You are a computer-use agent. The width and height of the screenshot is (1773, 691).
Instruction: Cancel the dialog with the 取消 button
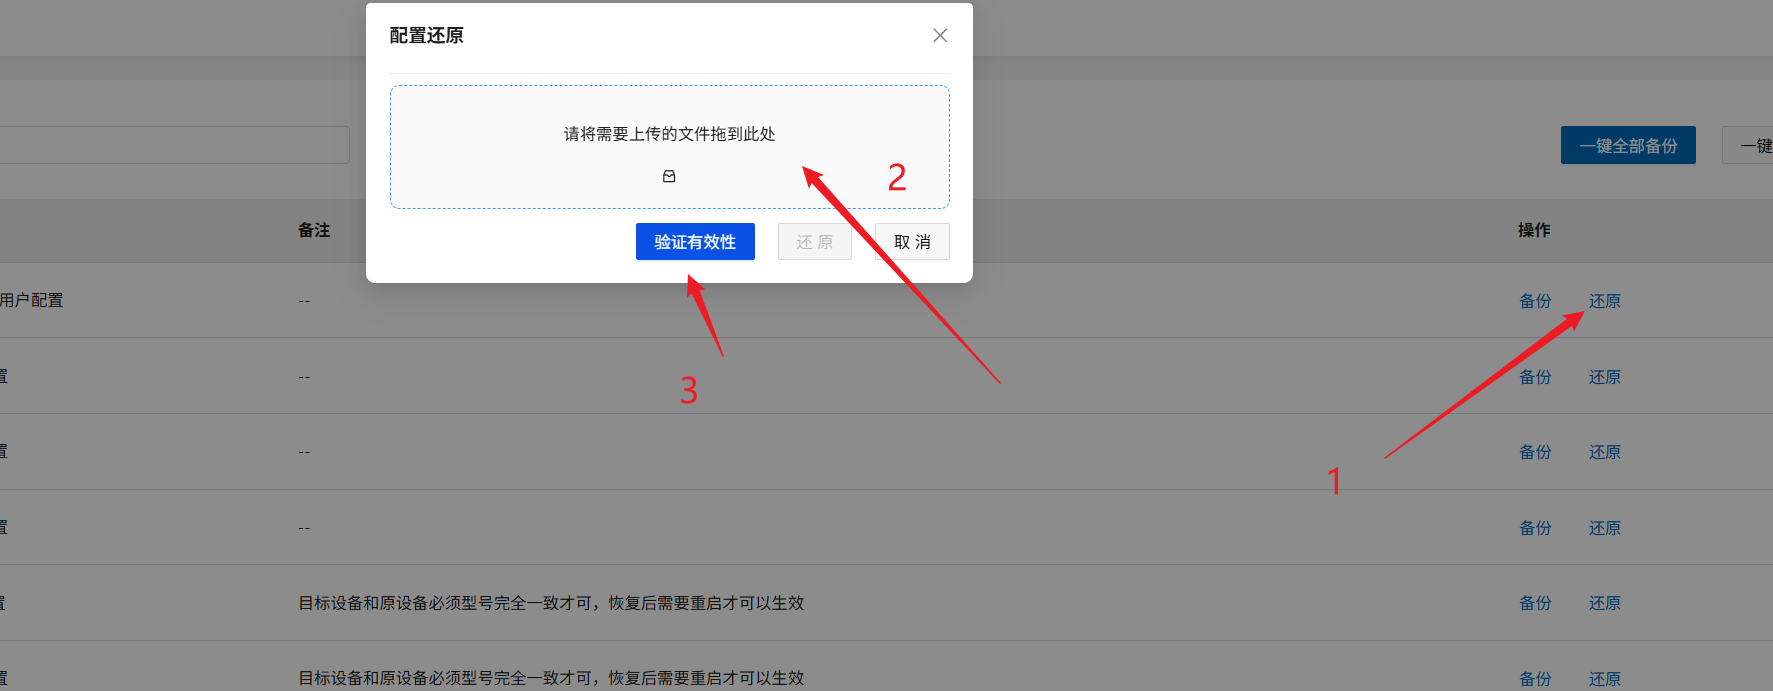(912, 242)
